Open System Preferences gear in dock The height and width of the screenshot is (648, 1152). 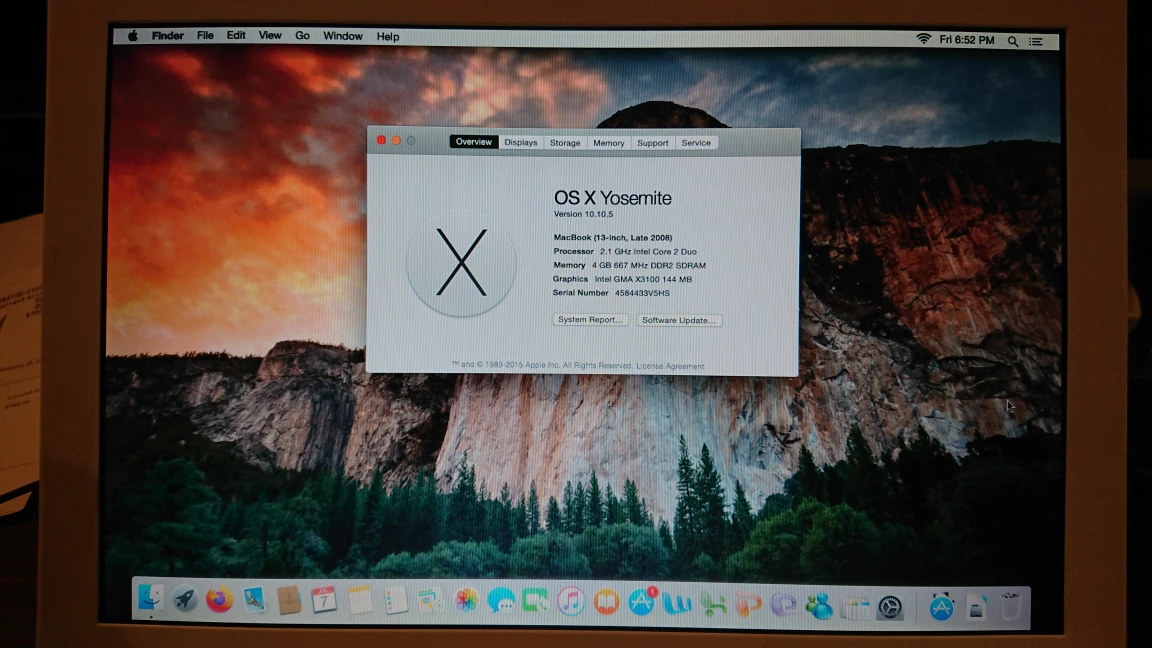click(890, 608)
